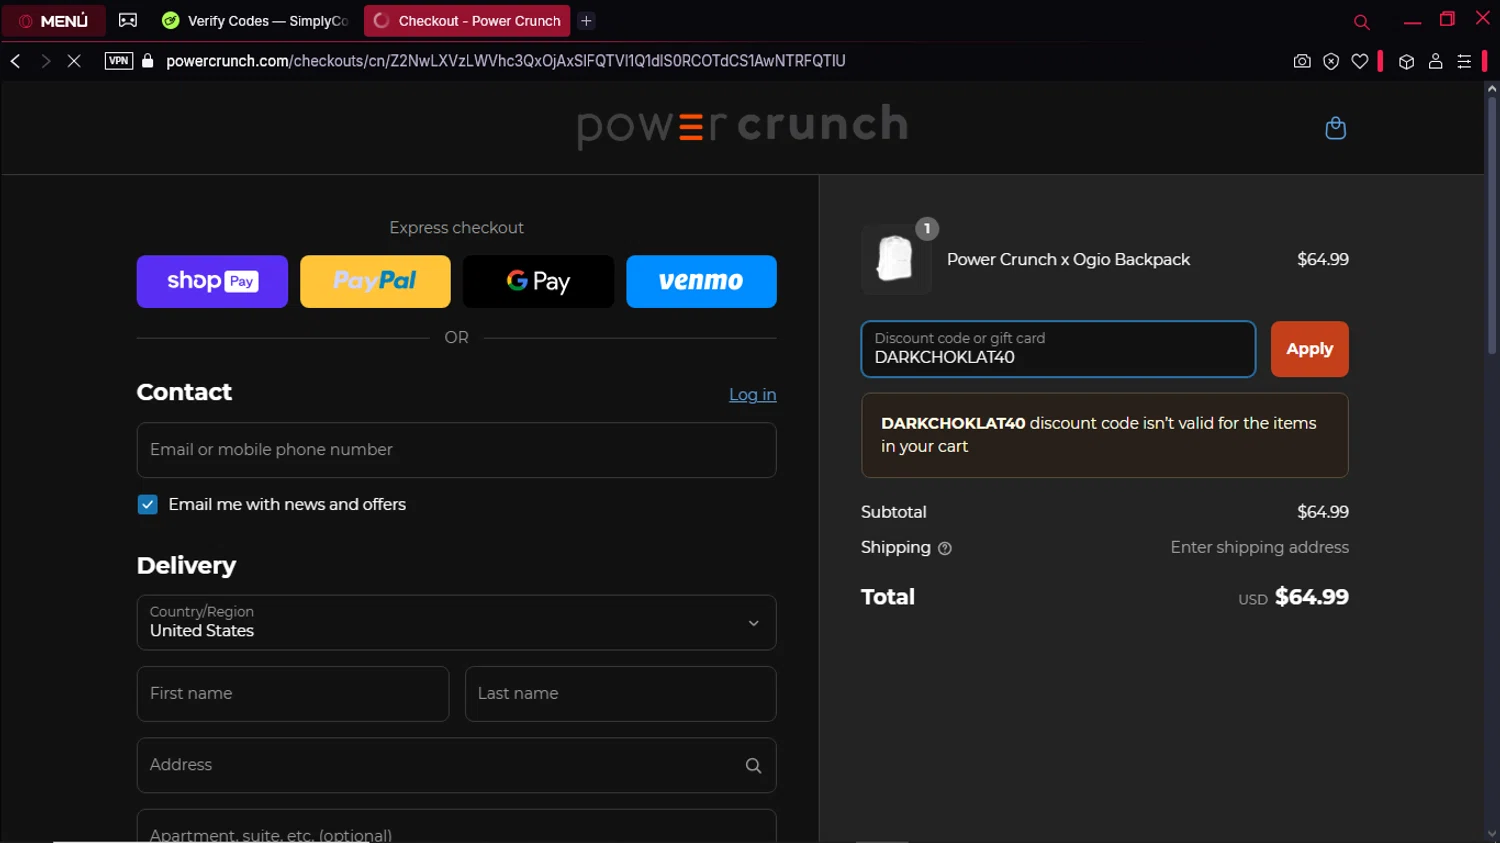Viewport: 1500px width, 843px height.
Task: Apply the discount code
Action: pos(1309,349)
